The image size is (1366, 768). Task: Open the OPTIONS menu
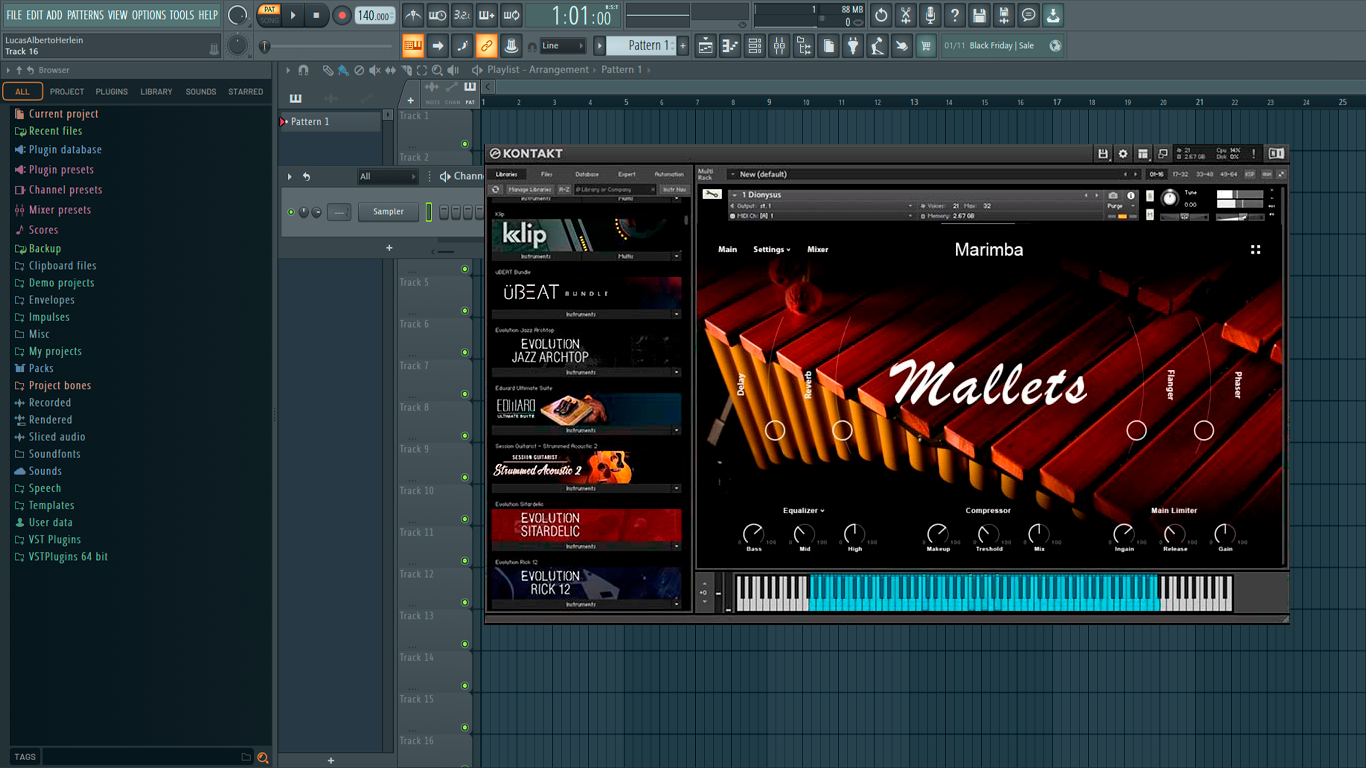click(x=149, y=15)
